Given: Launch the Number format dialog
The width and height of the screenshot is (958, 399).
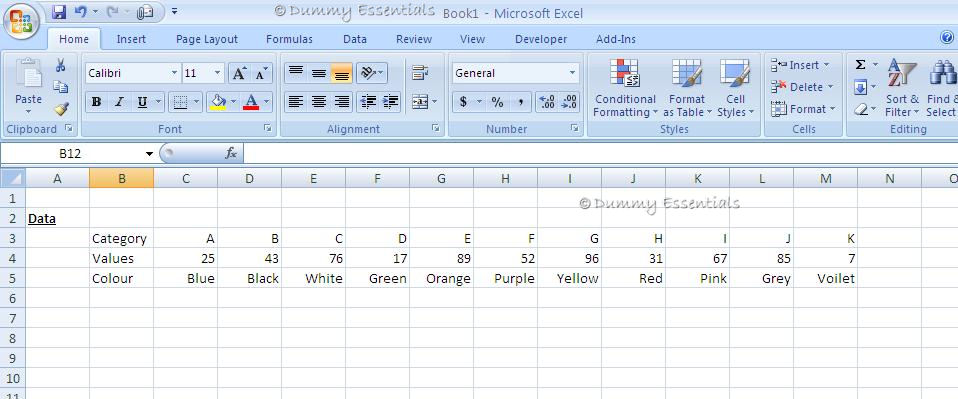Looking at the screenshot, I should [x=574, y=129].
